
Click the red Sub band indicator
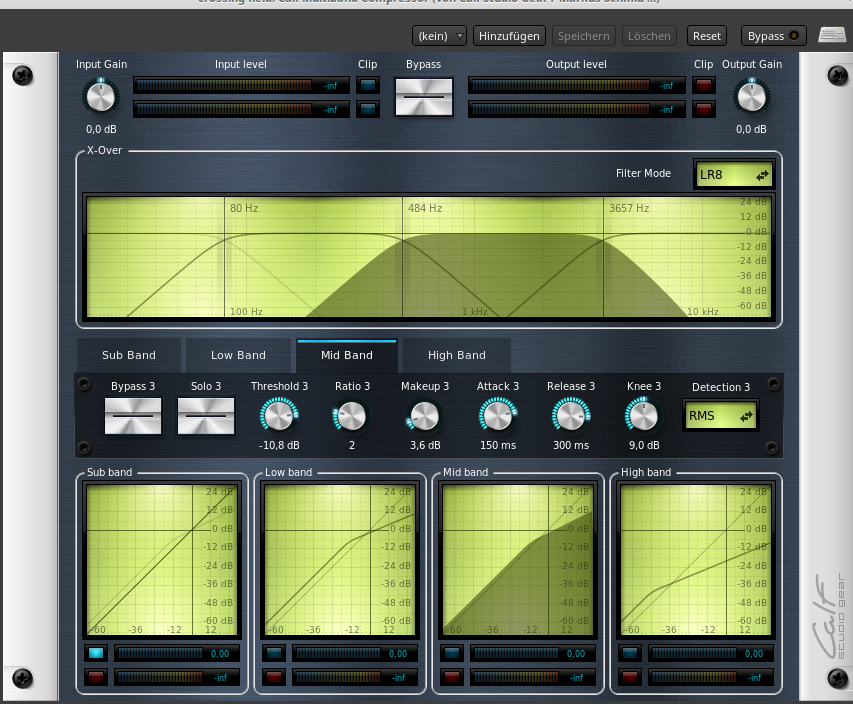pyautogui.click(x=96, y=677)
